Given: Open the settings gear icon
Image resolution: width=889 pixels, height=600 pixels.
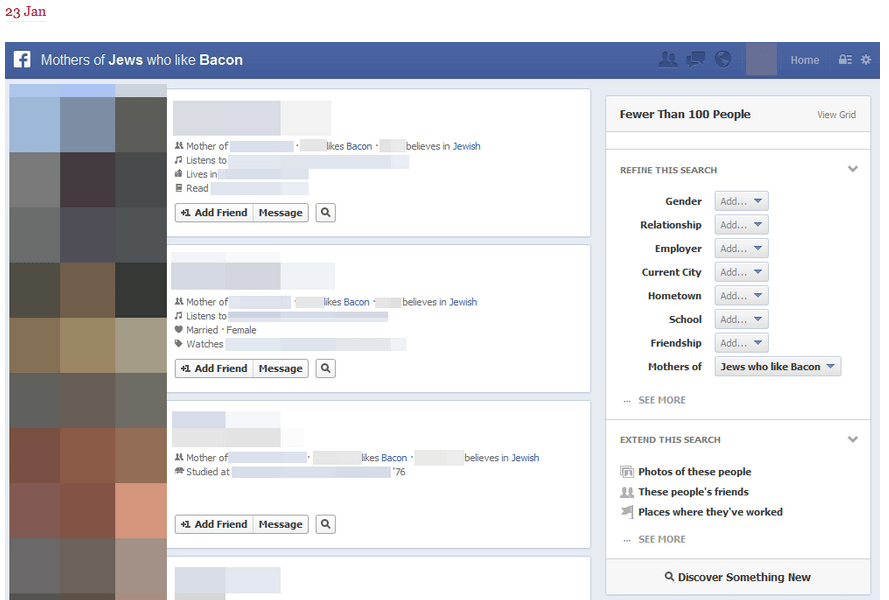Looking at the screenshot, I should [866, 60].
